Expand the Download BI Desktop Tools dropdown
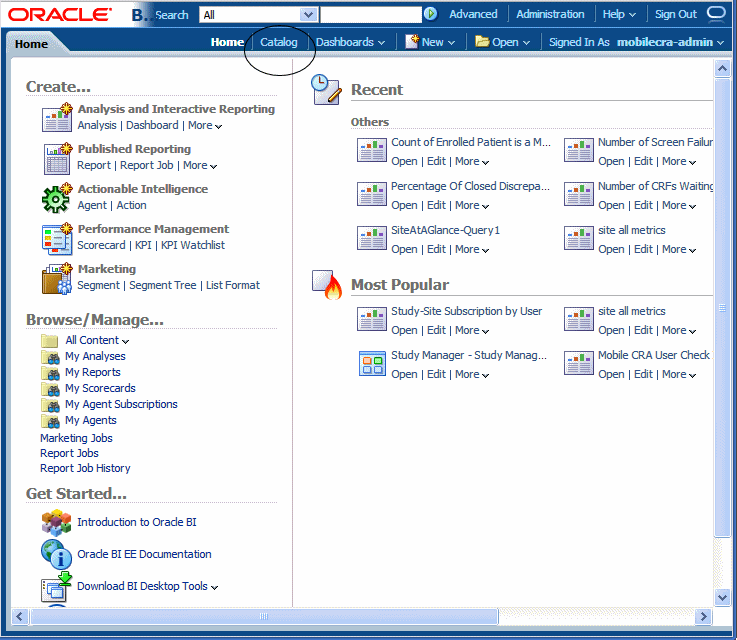This screenshot has width=737, height=640. [214, 587]
